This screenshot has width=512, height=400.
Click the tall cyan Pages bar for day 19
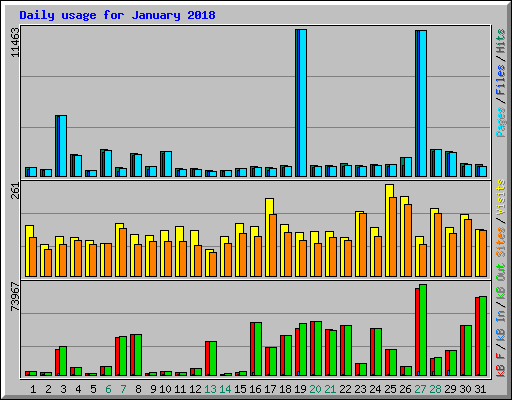(303, 103)
